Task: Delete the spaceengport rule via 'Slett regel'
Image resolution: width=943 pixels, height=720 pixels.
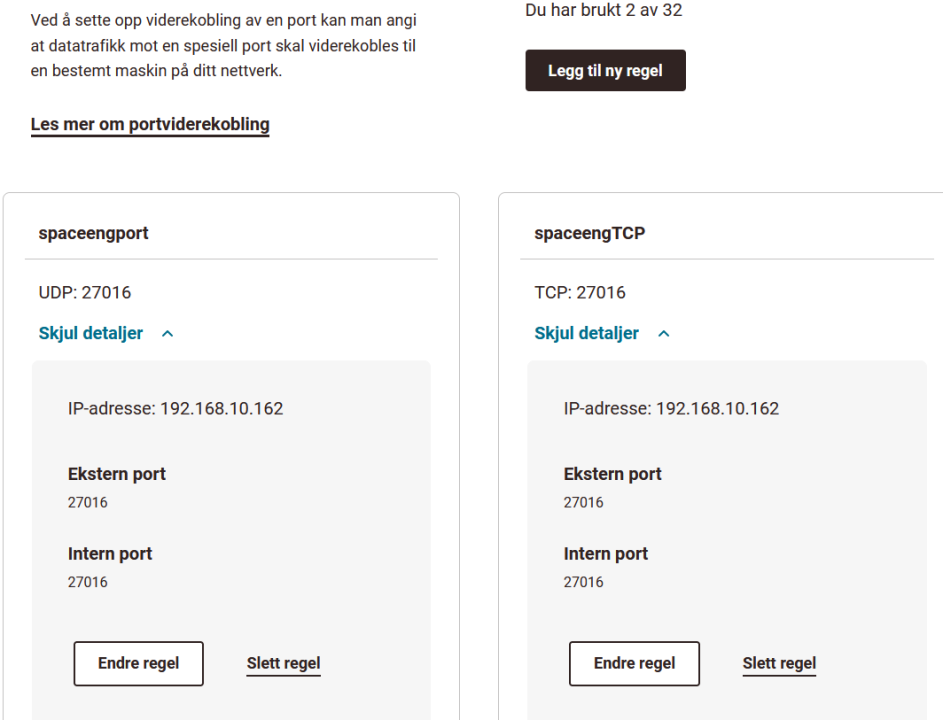Action: 283,663
